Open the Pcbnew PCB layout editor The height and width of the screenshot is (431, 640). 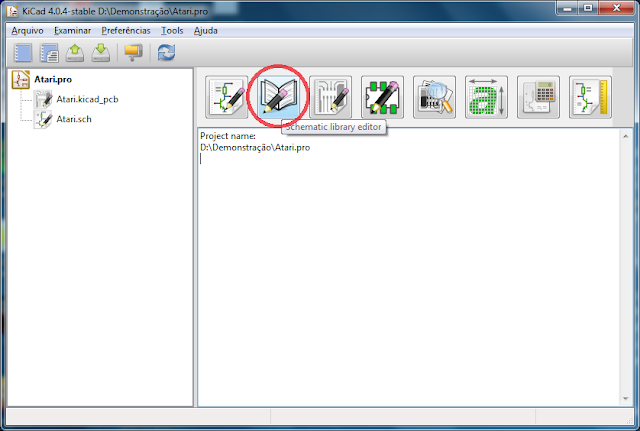coord(331,97)
